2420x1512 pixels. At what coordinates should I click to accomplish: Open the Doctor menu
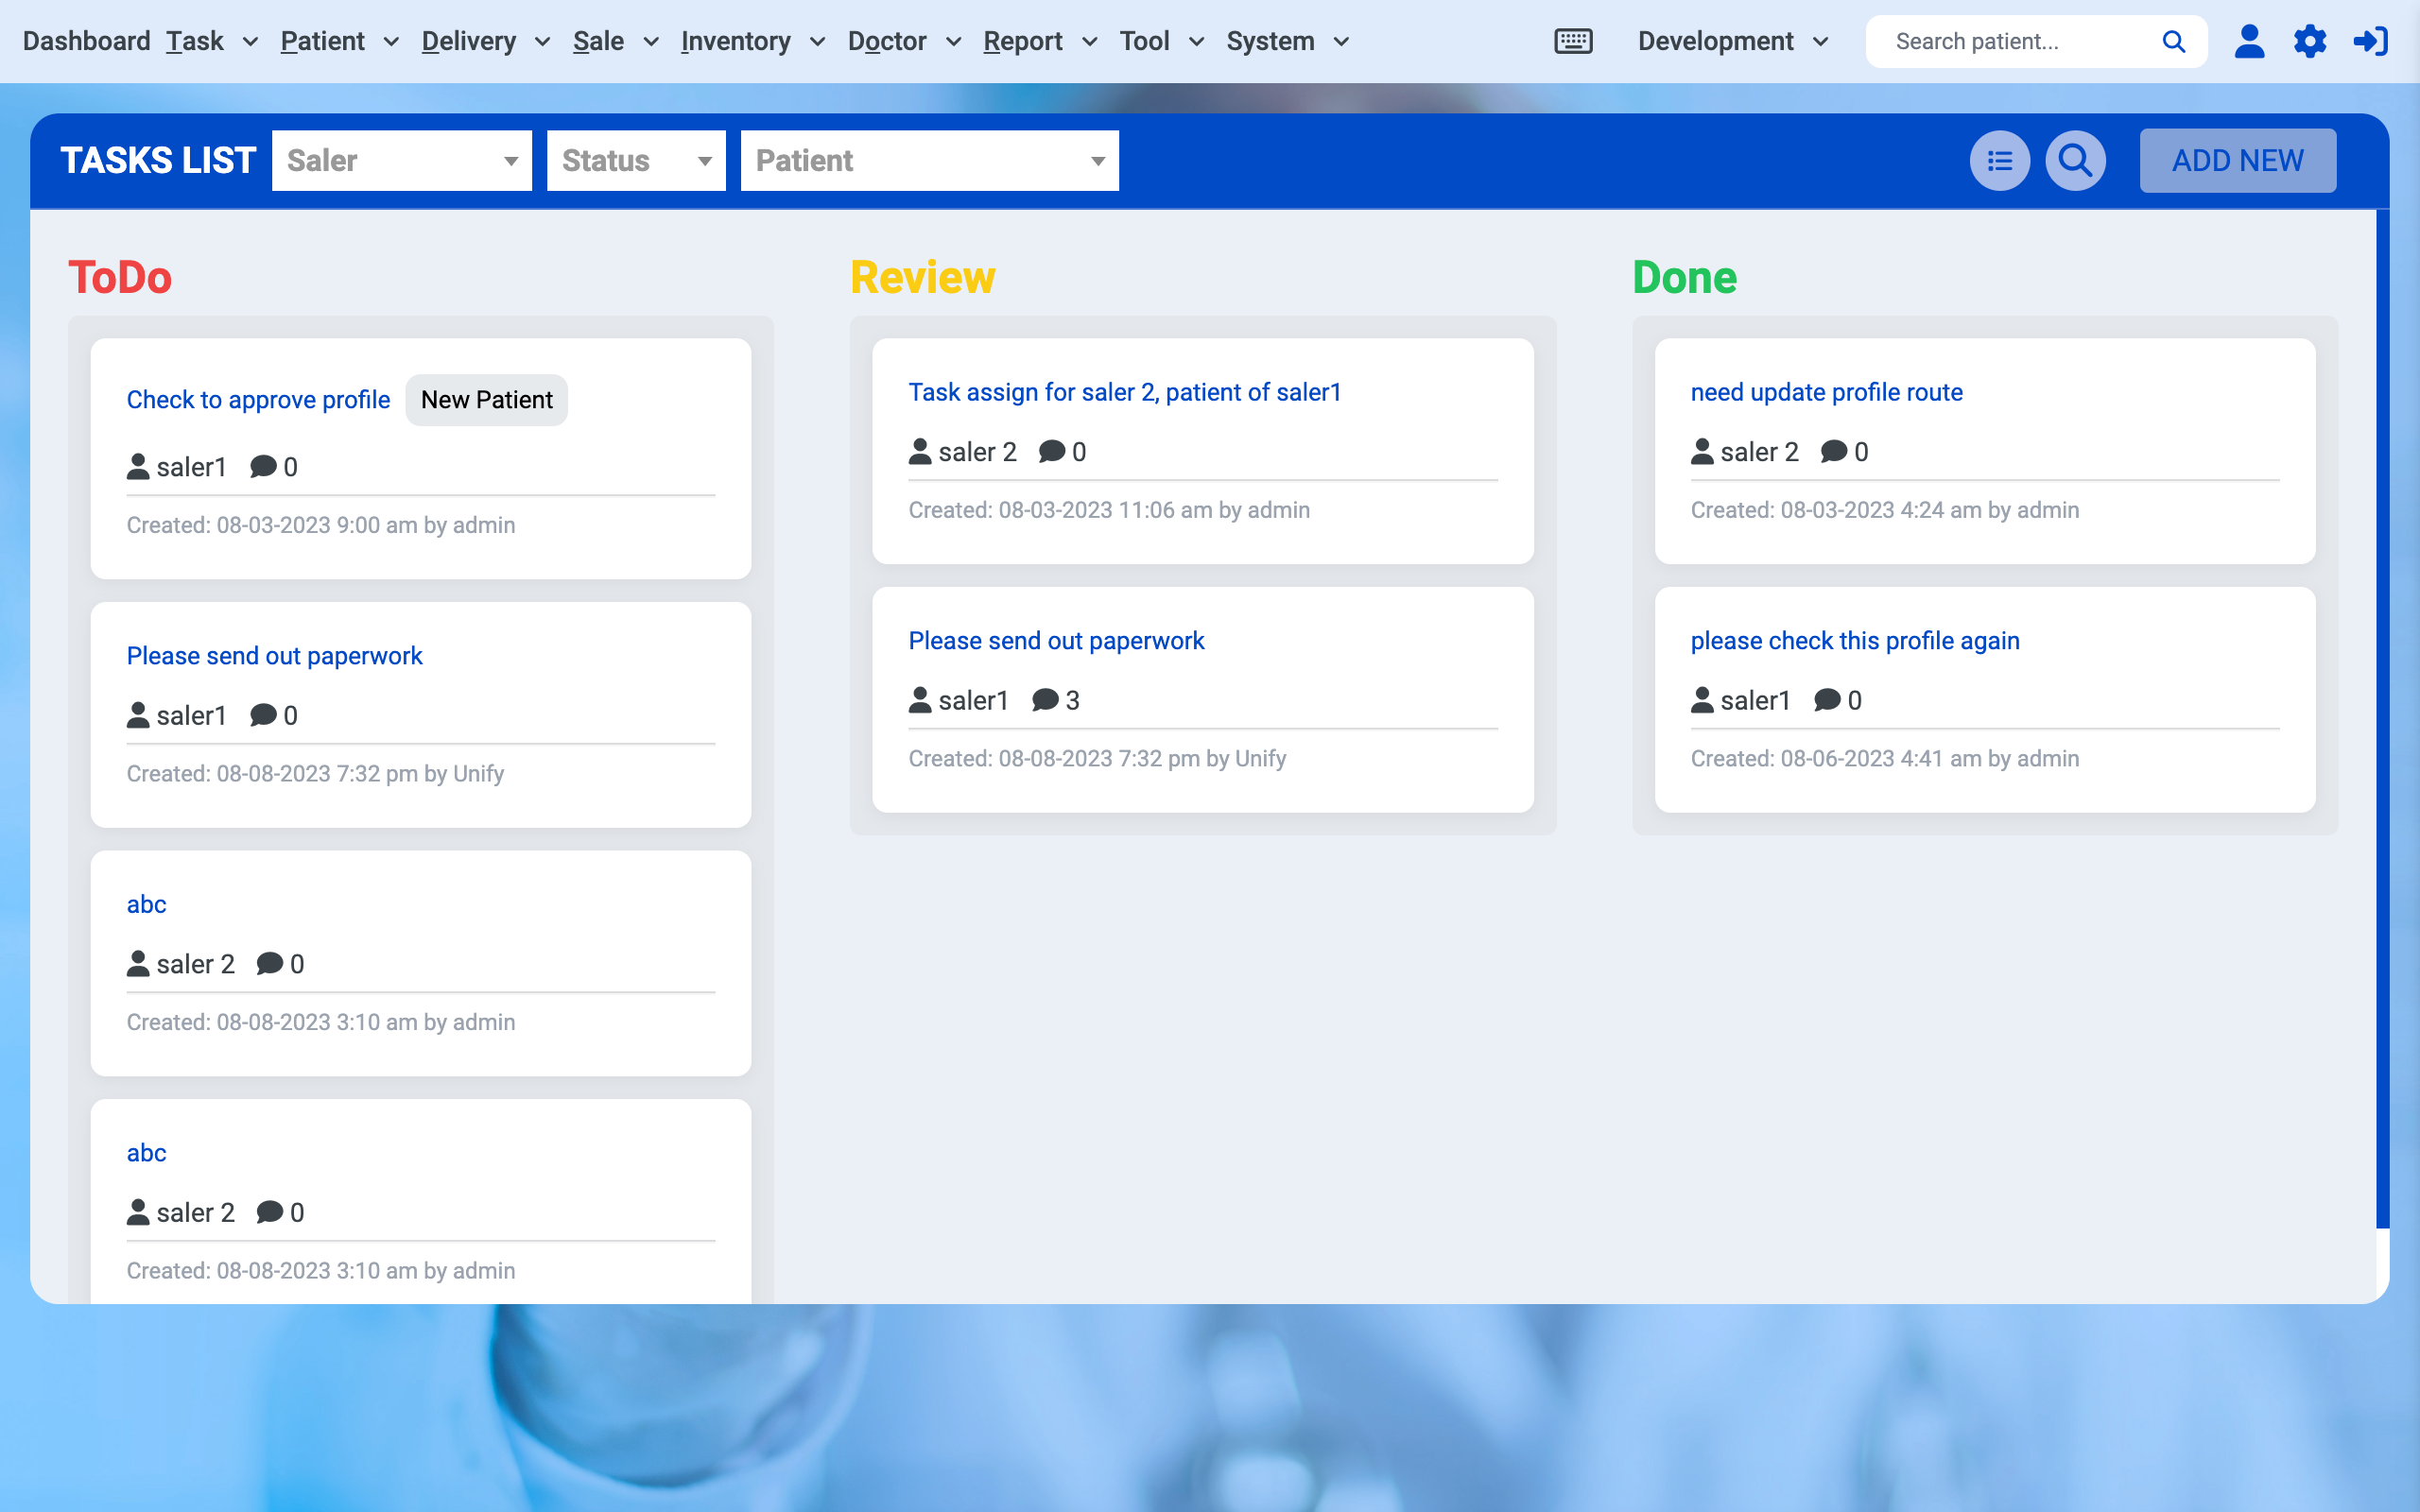click(x=887, y=41)
